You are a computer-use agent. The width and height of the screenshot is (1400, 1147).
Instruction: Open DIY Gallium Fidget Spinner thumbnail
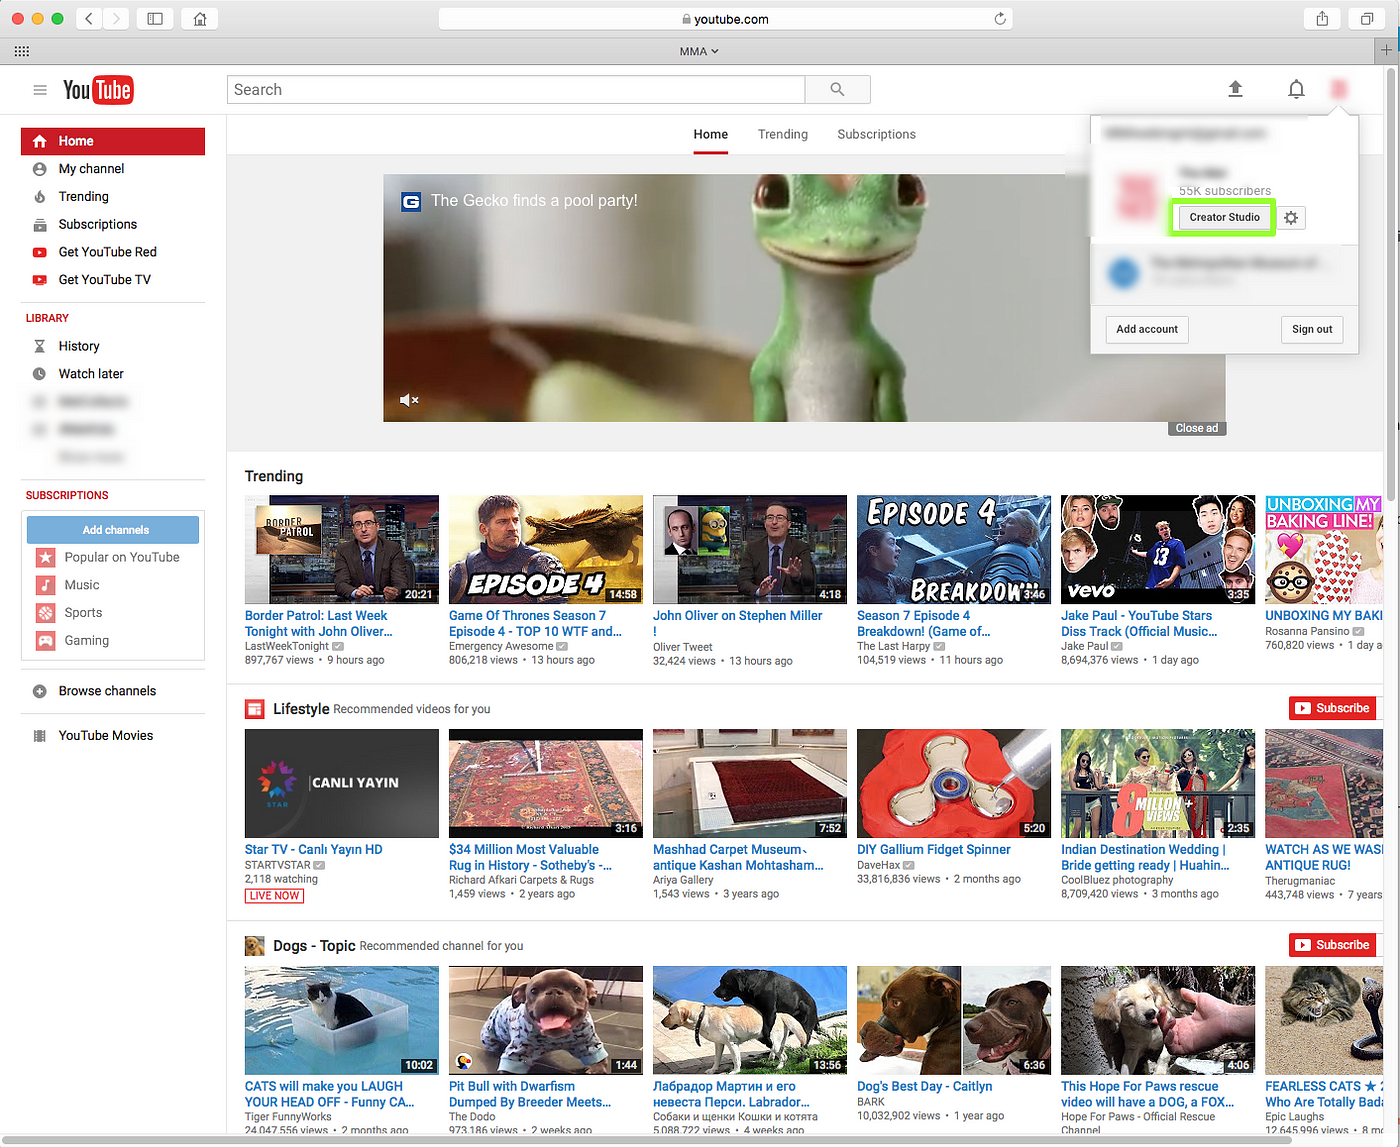[x=954, y=783]
